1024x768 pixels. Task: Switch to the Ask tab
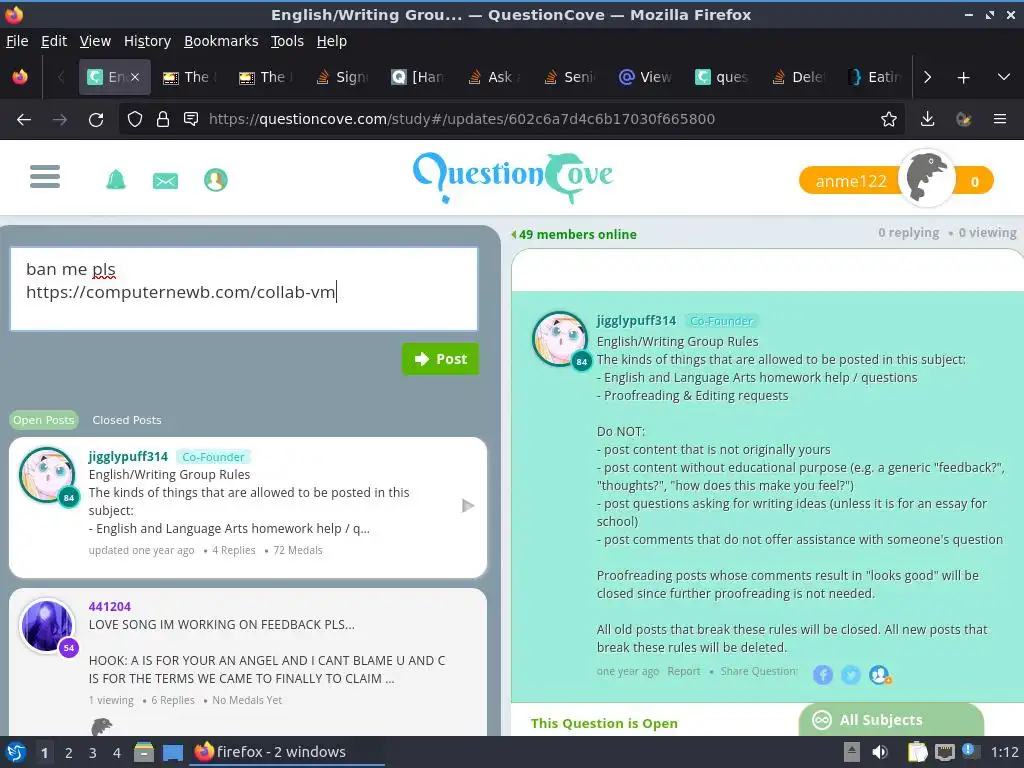coord(495,77)
